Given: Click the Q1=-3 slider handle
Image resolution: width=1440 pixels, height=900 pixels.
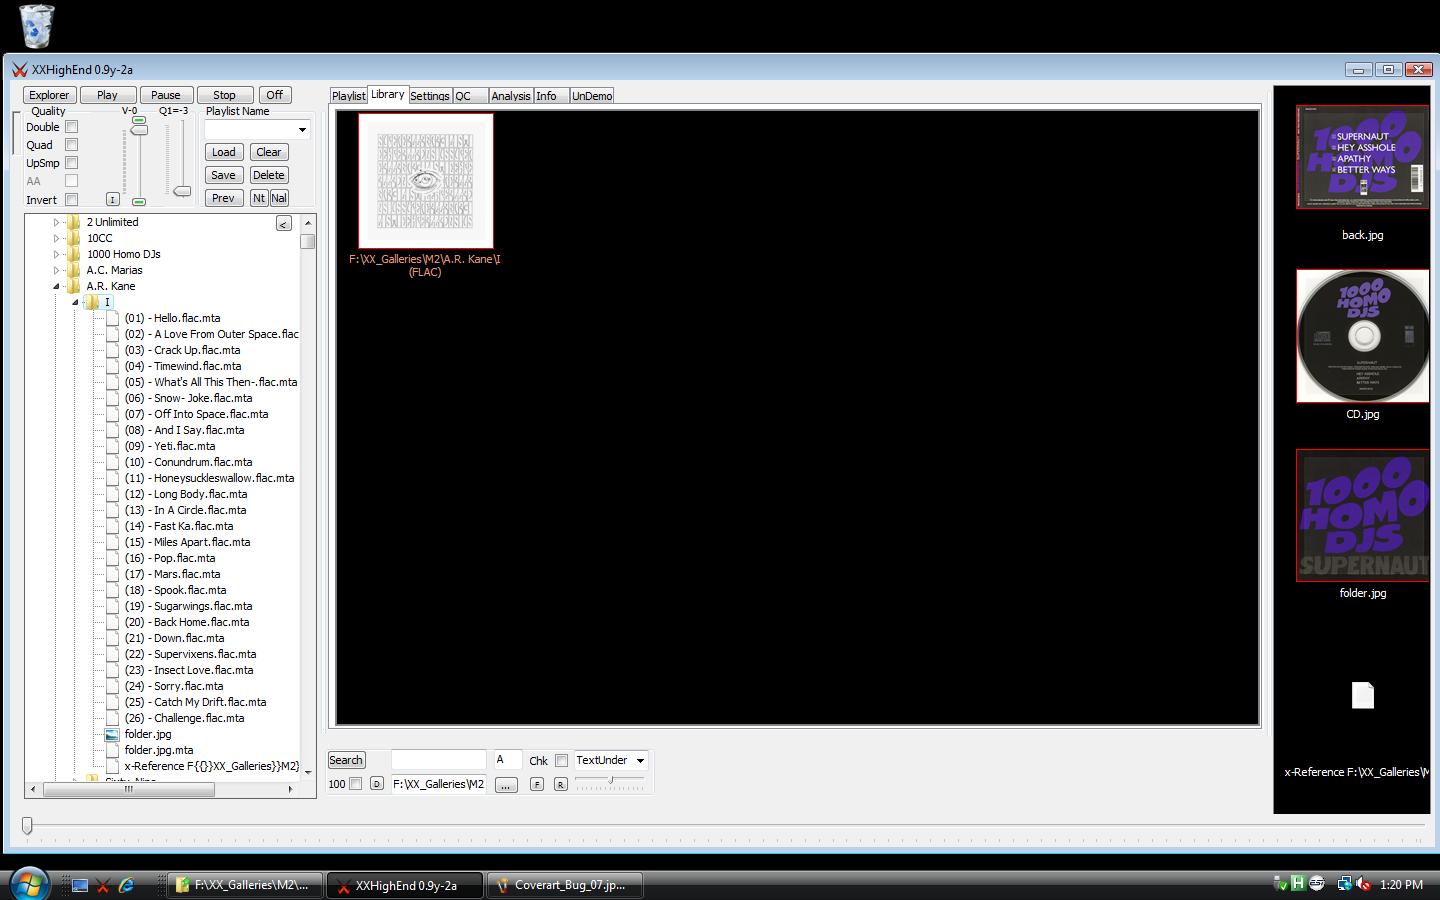Looking at the screenshot, I should click(x=182, y=191).
